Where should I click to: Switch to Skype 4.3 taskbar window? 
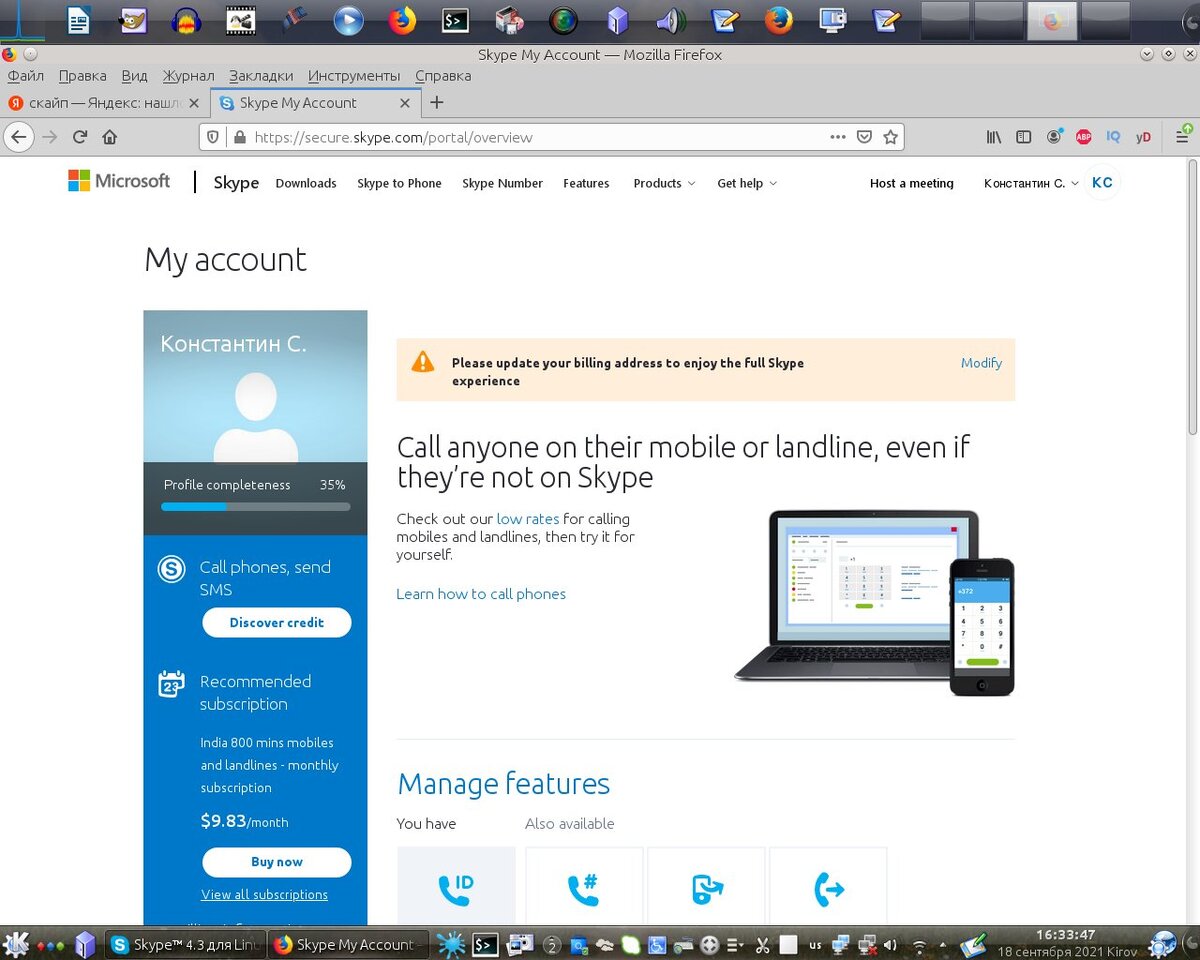(x=186, y=944)
